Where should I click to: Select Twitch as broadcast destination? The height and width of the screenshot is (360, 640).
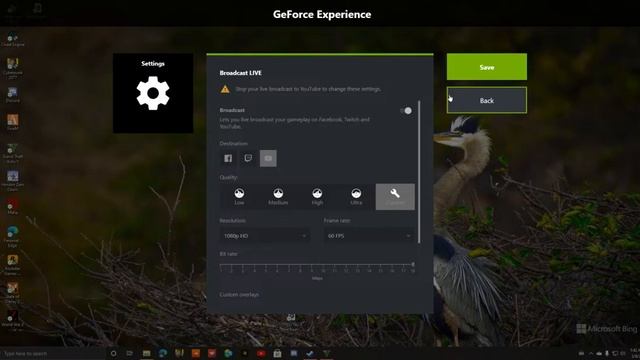tap(248, 158)
